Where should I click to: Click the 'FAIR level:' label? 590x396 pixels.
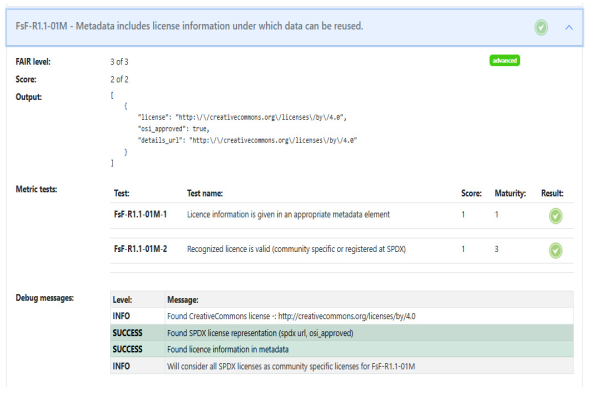(33, 62)
